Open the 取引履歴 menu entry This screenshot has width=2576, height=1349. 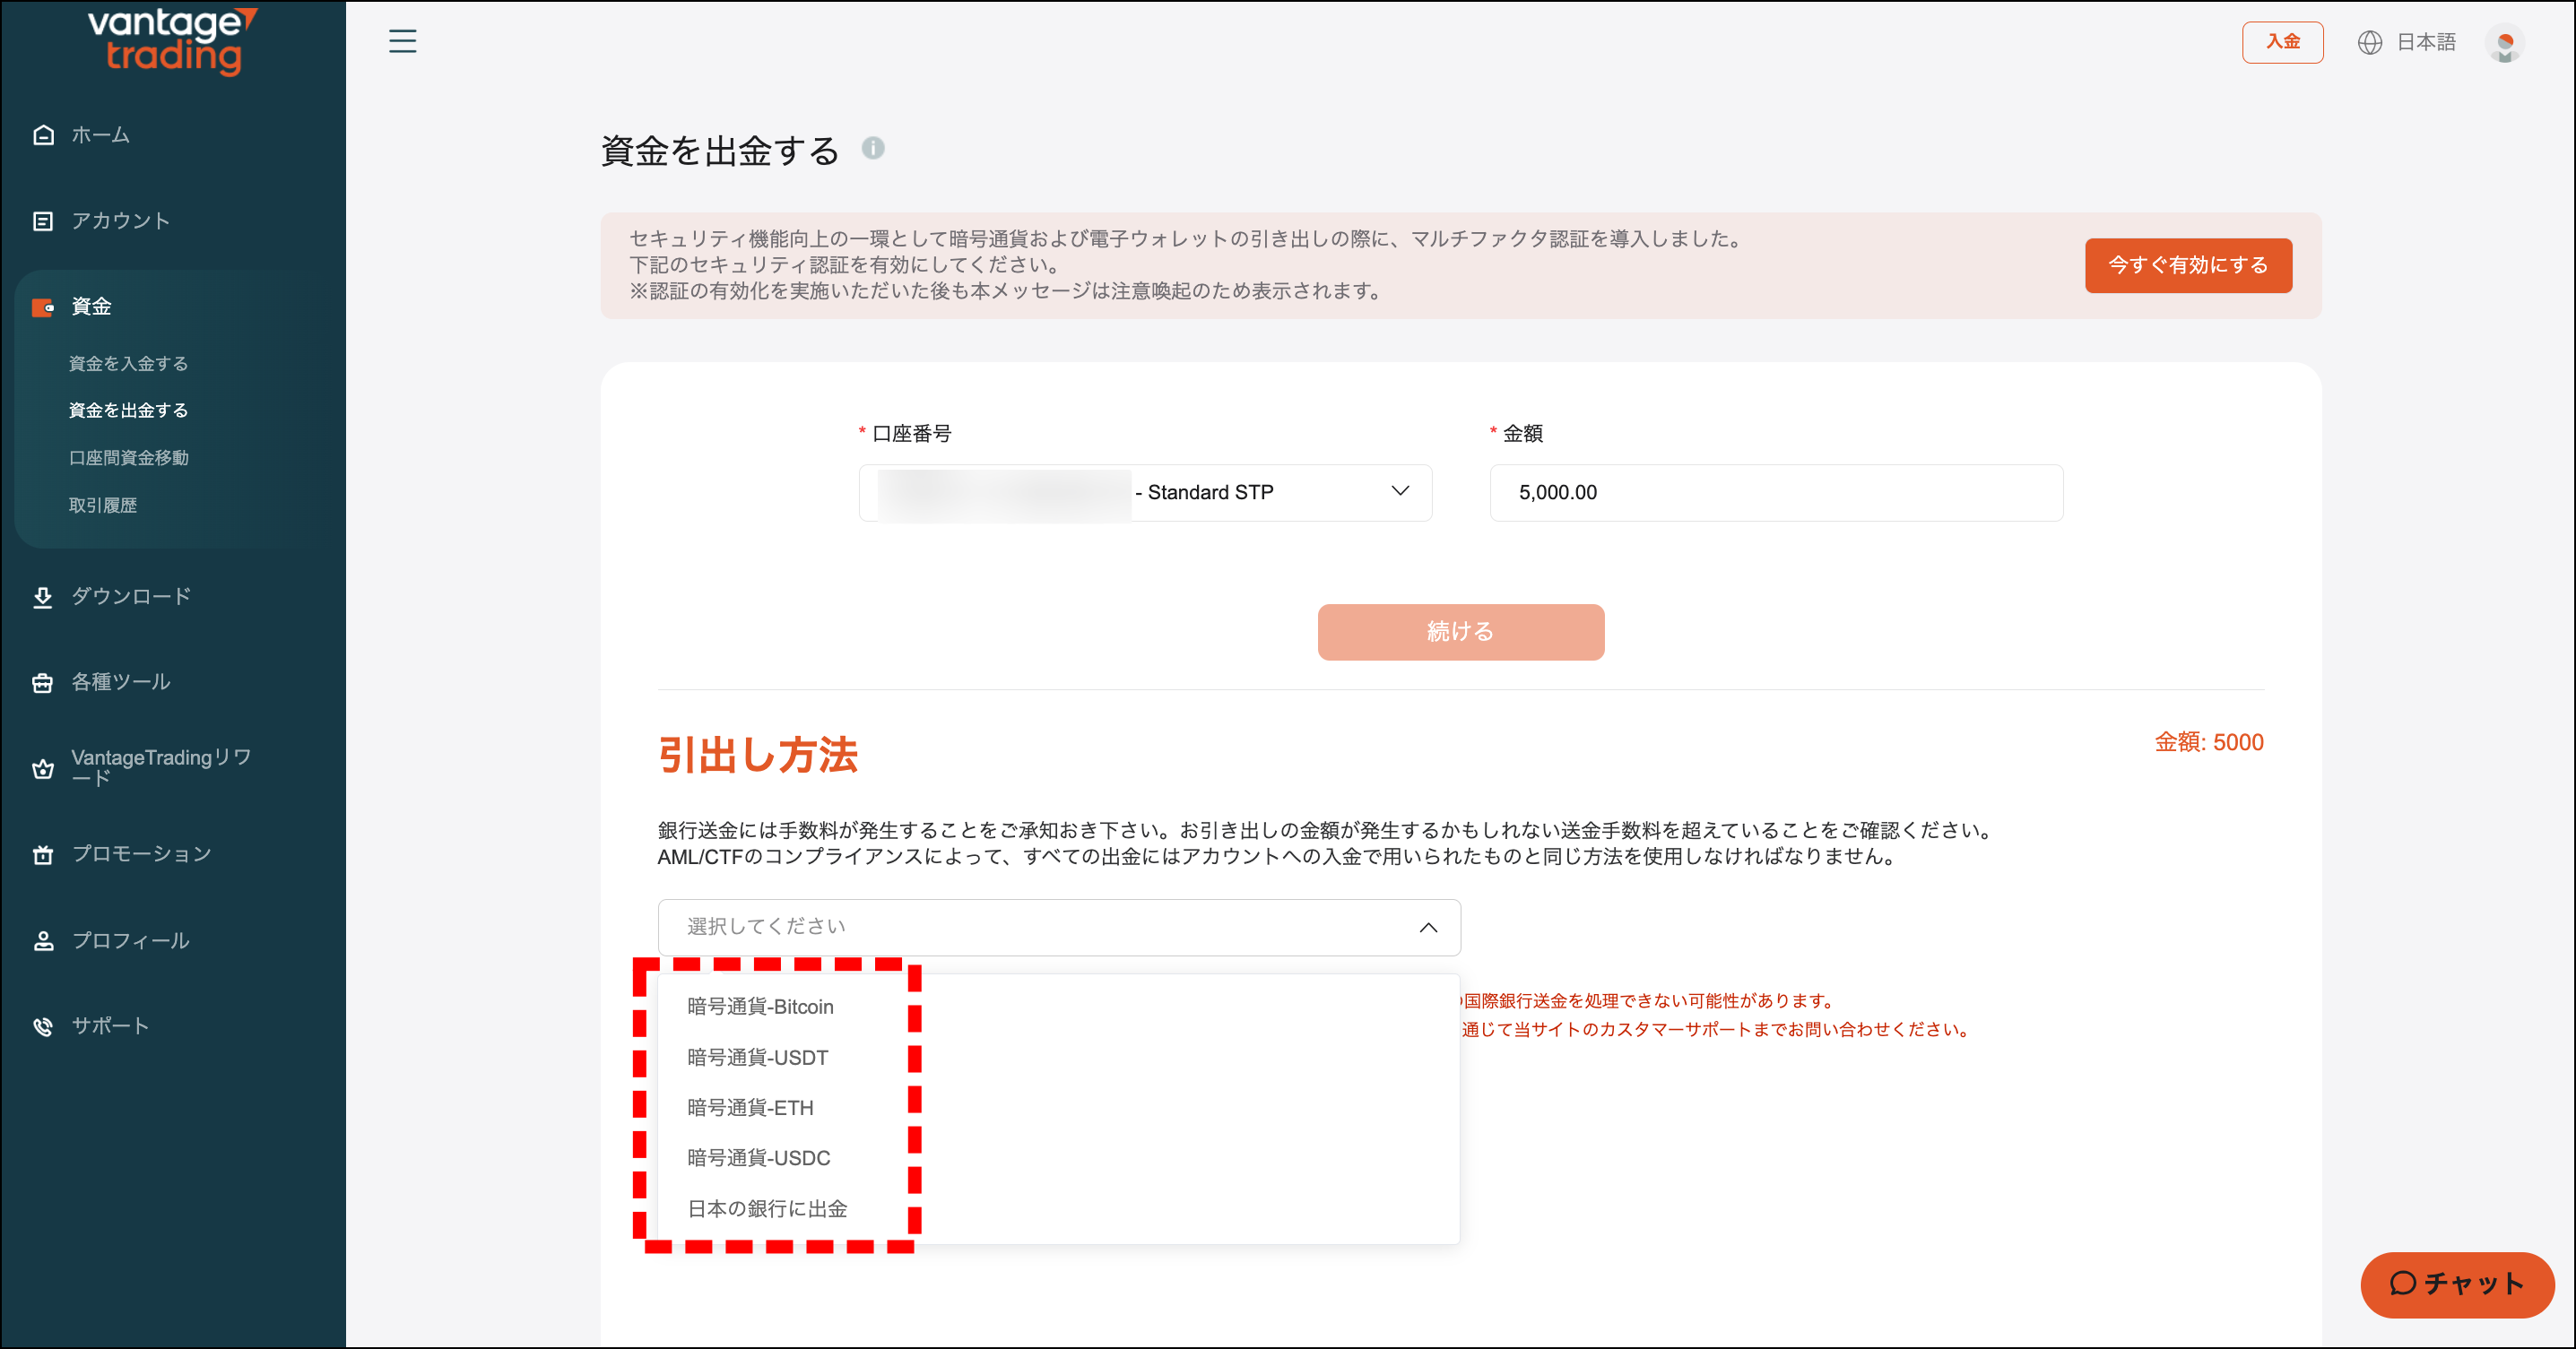[104, 504]
